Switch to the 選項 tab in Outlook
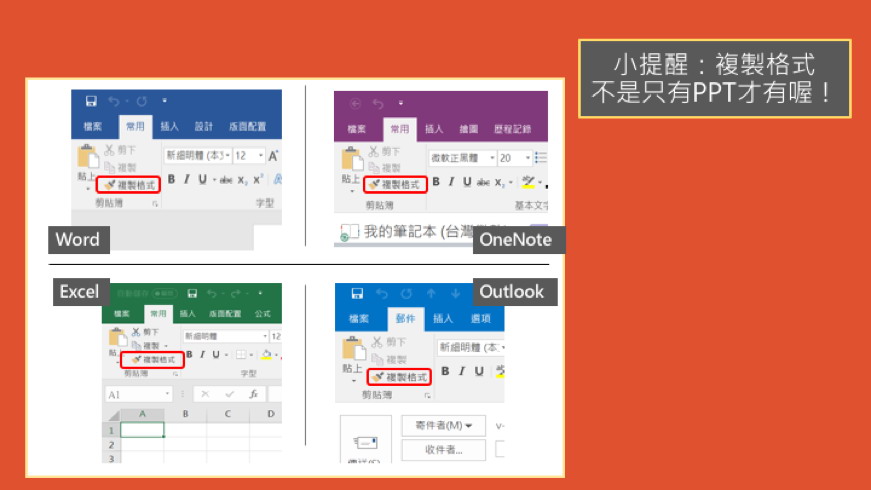The height and width of the screenshot is (490, 871). (480, 319)
